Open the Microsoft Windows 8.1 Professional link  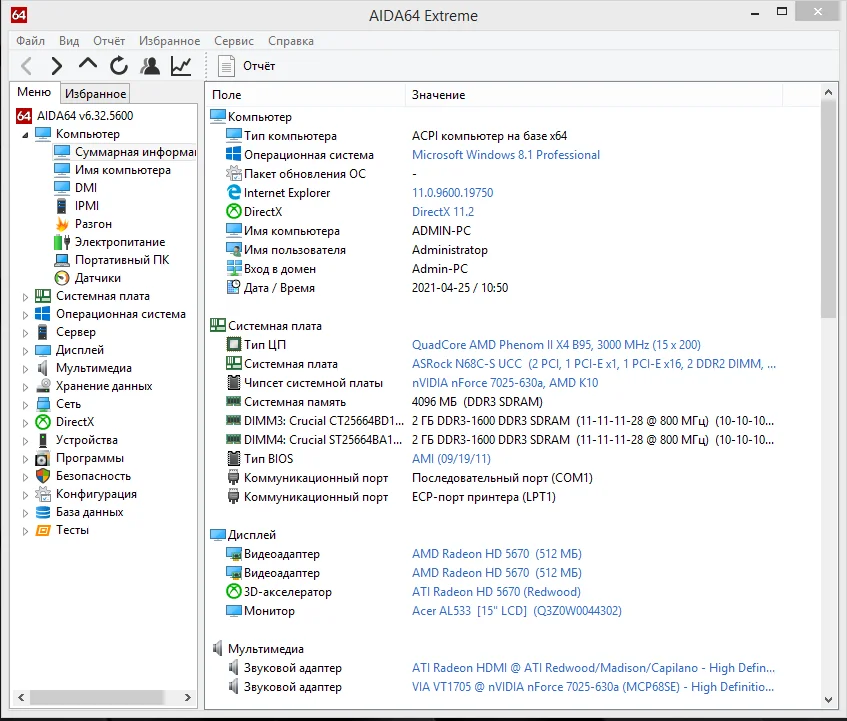coord(505,155)
